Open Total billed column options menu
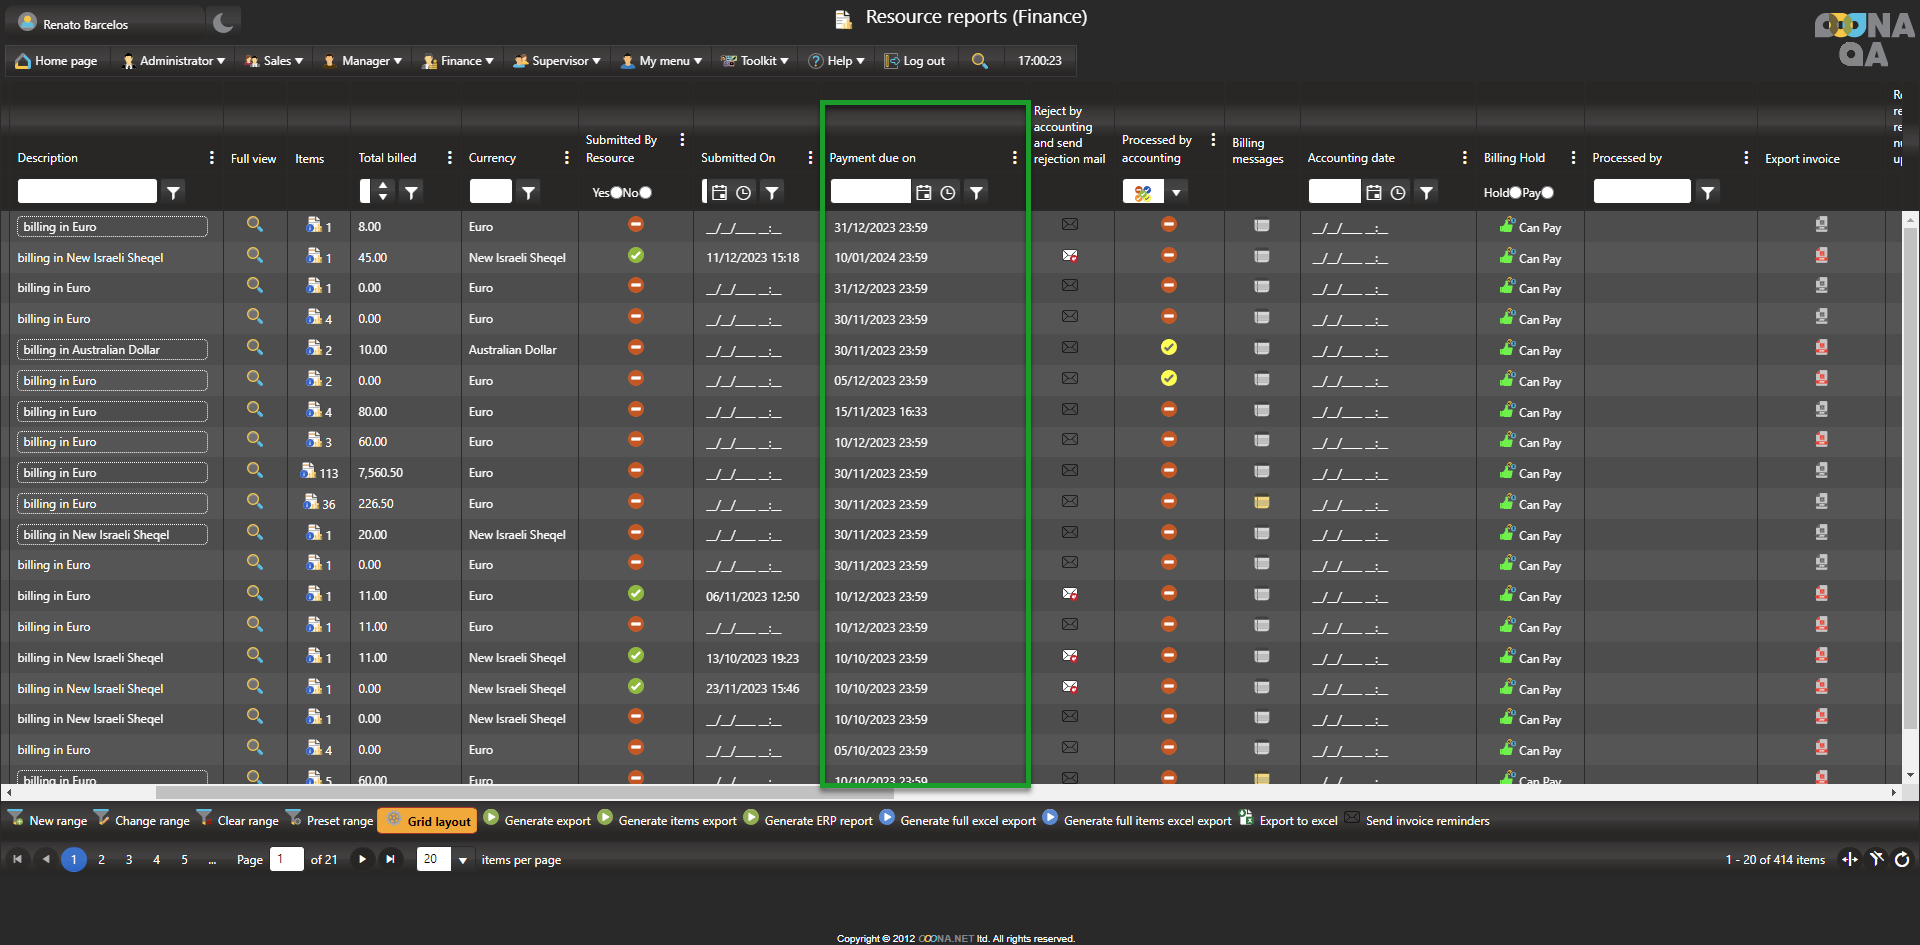The image size is (1920, 945). (x=449, y=158)
